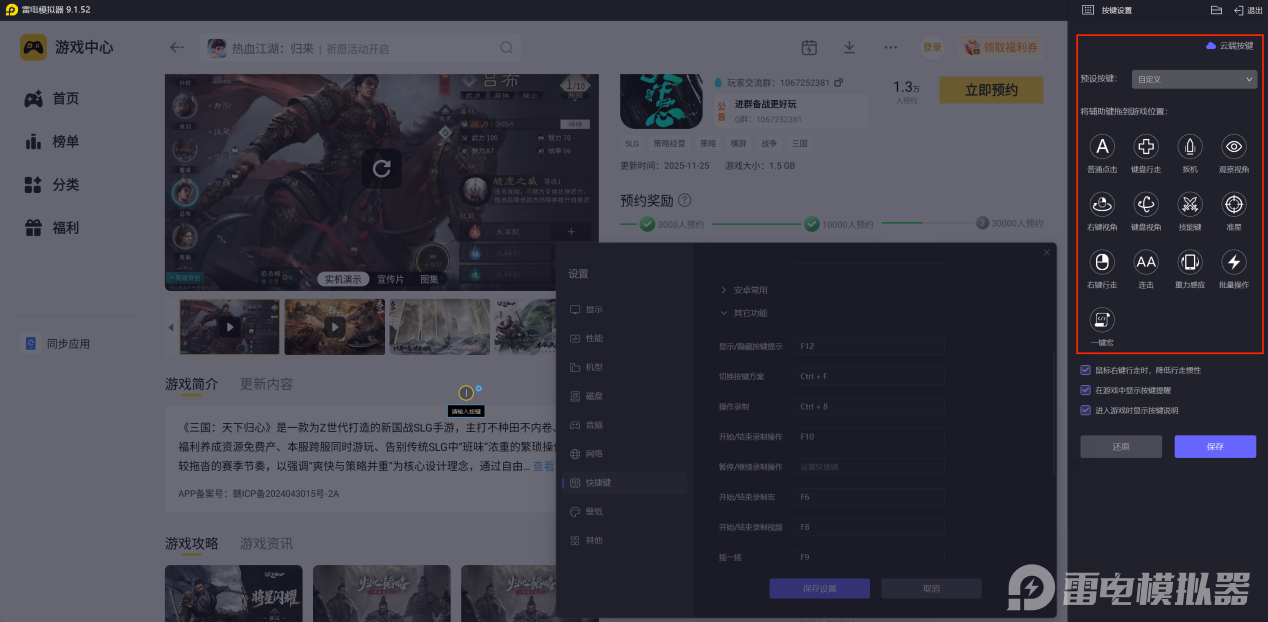
Task: Click the 显示/隐藏按键提示 F12 shortcut field
Action: tap(870, 346)
